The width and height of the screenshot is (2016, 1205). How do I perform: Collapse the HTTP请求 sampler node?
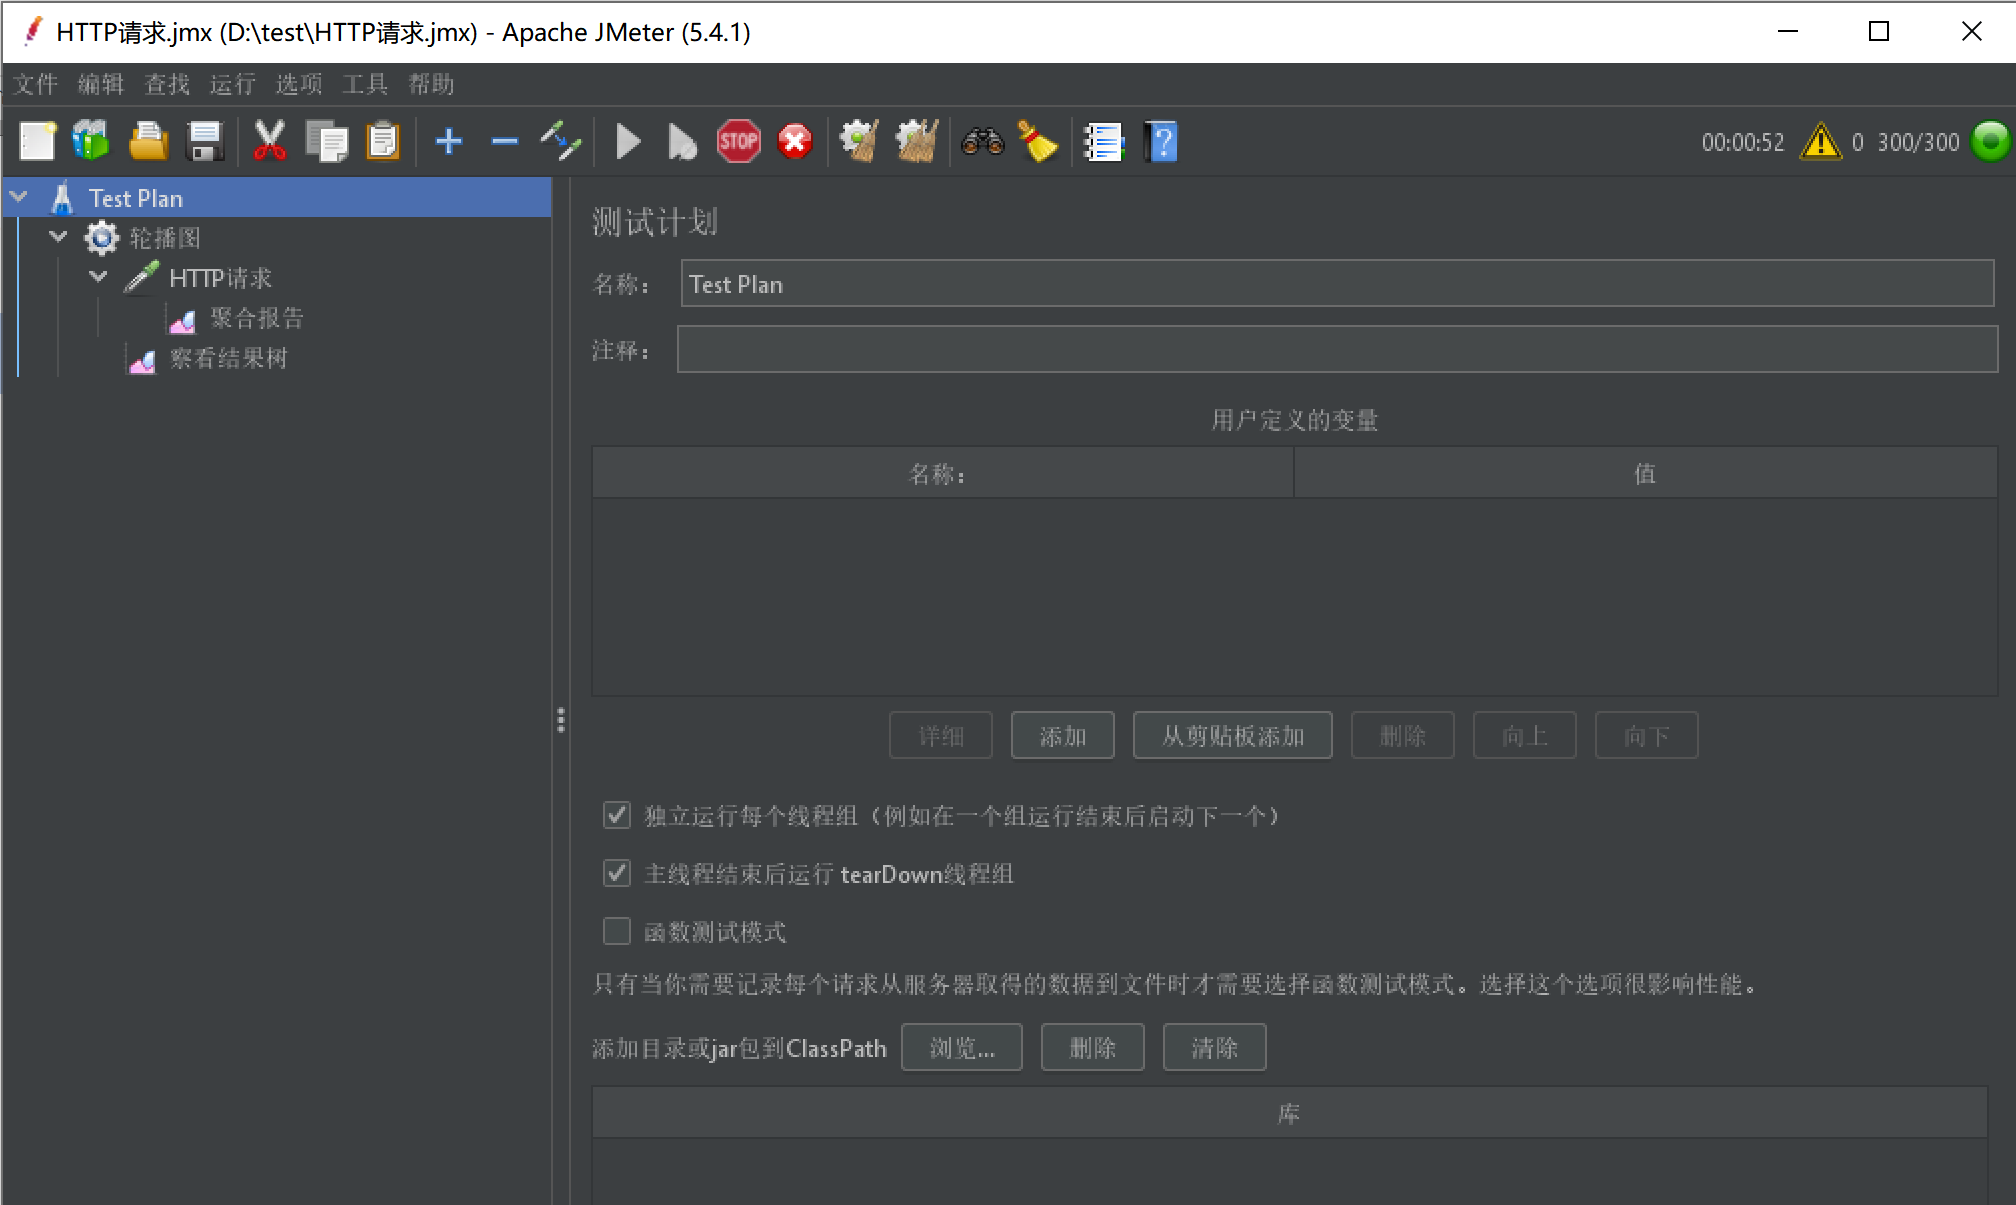click(98, 277)
